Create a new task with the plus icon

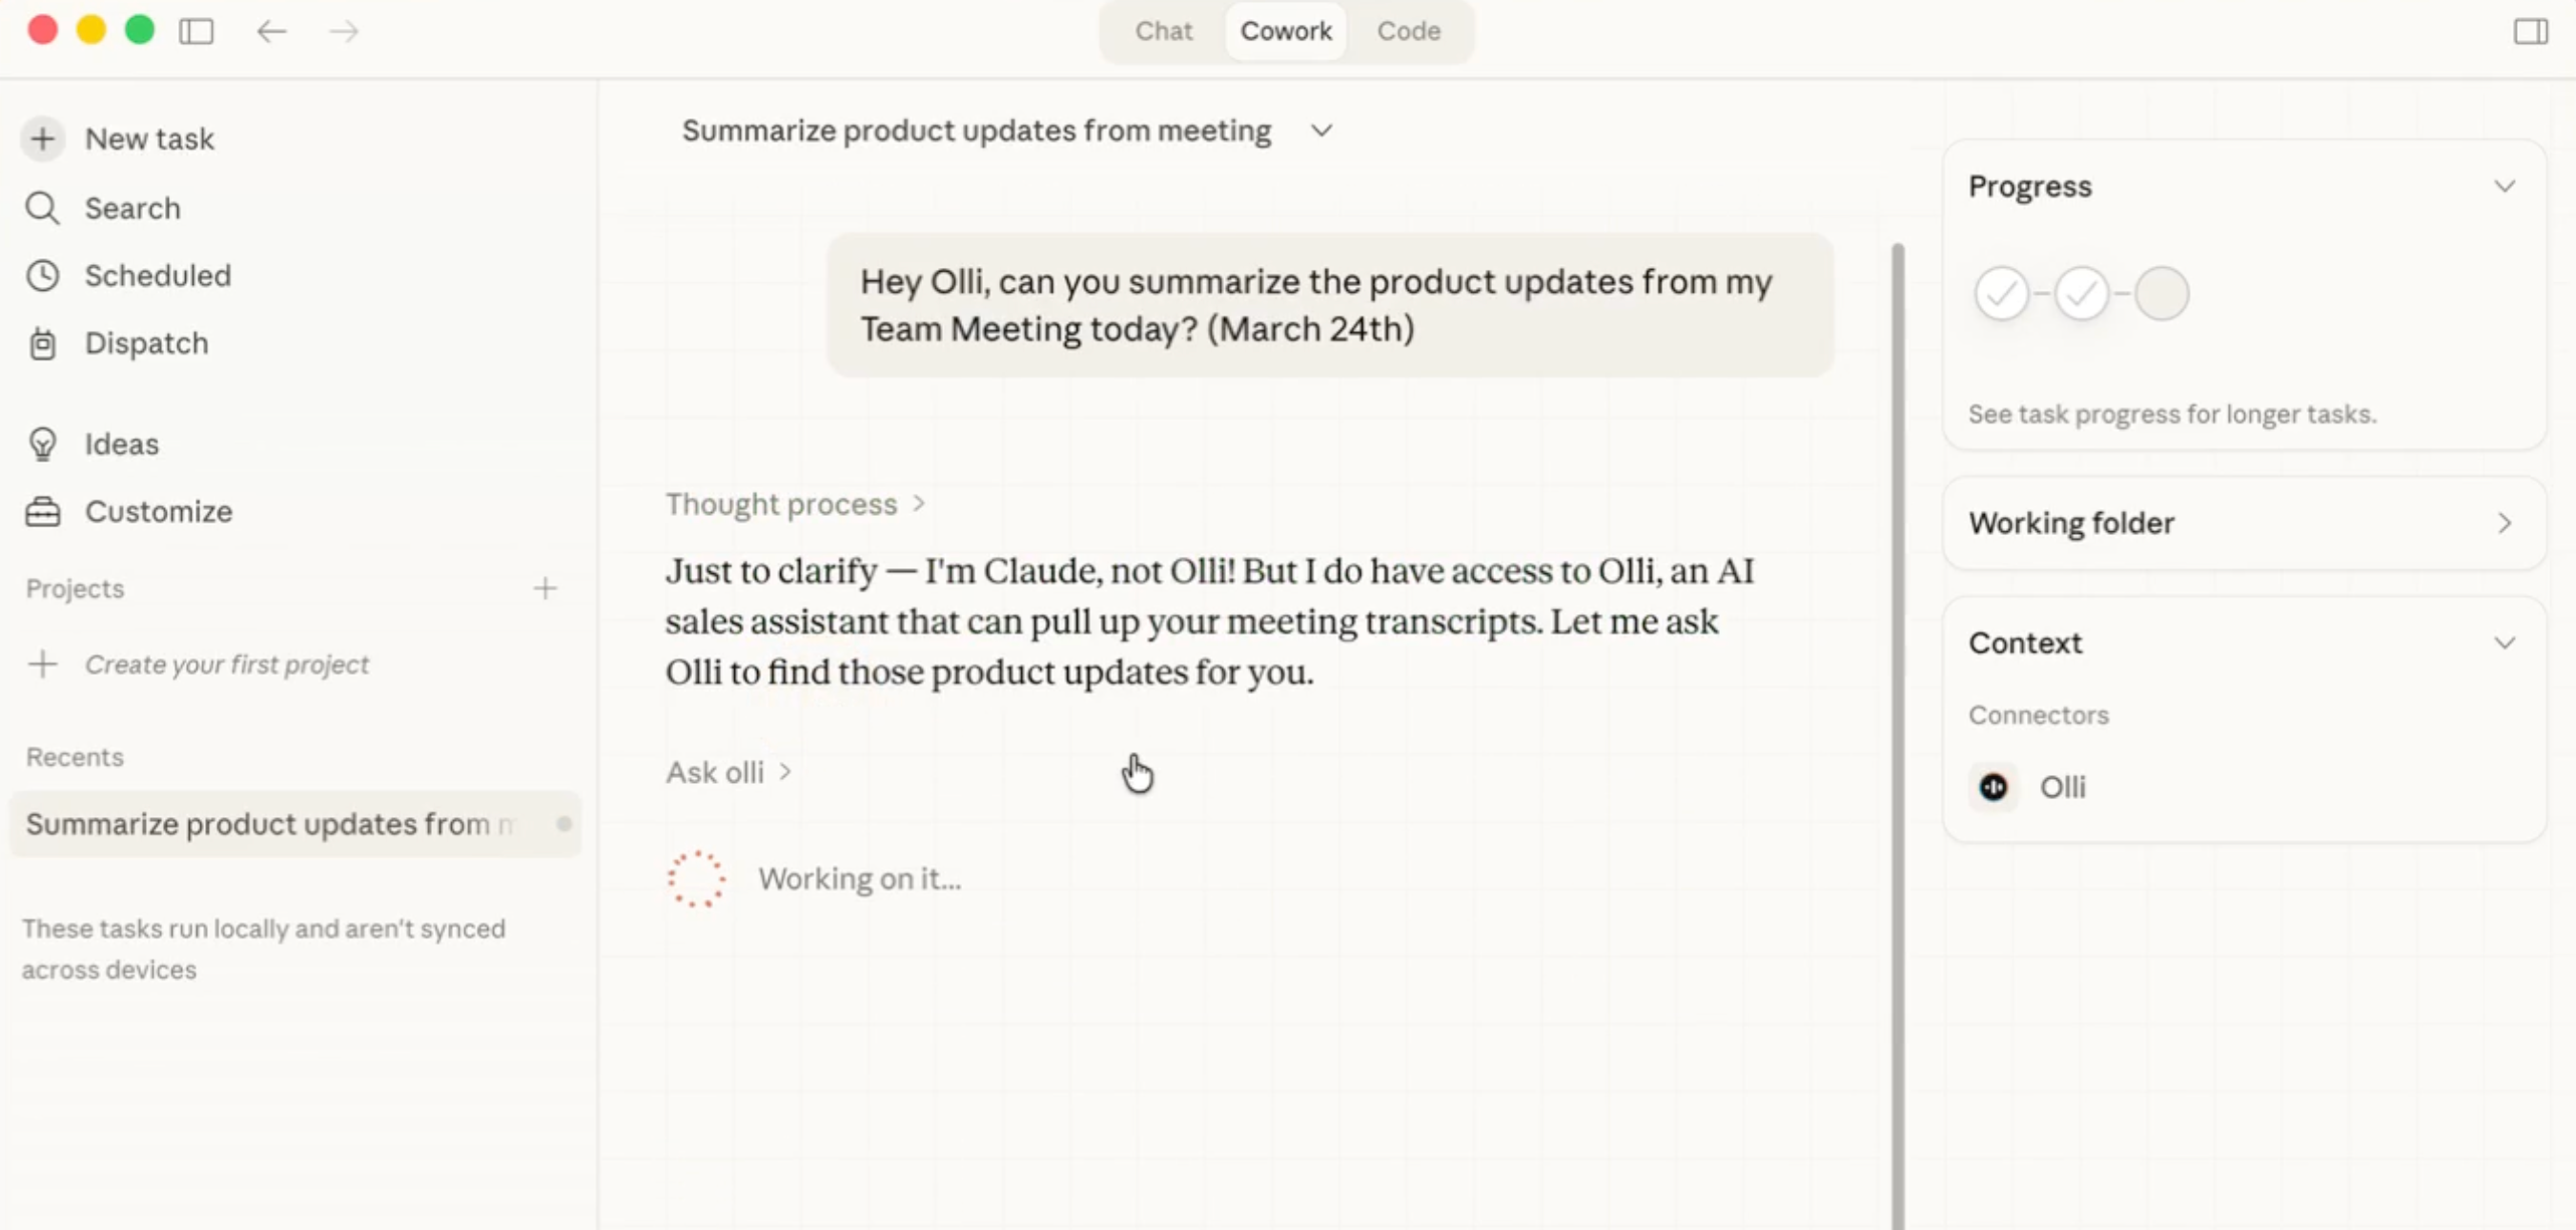pos(42,139)
